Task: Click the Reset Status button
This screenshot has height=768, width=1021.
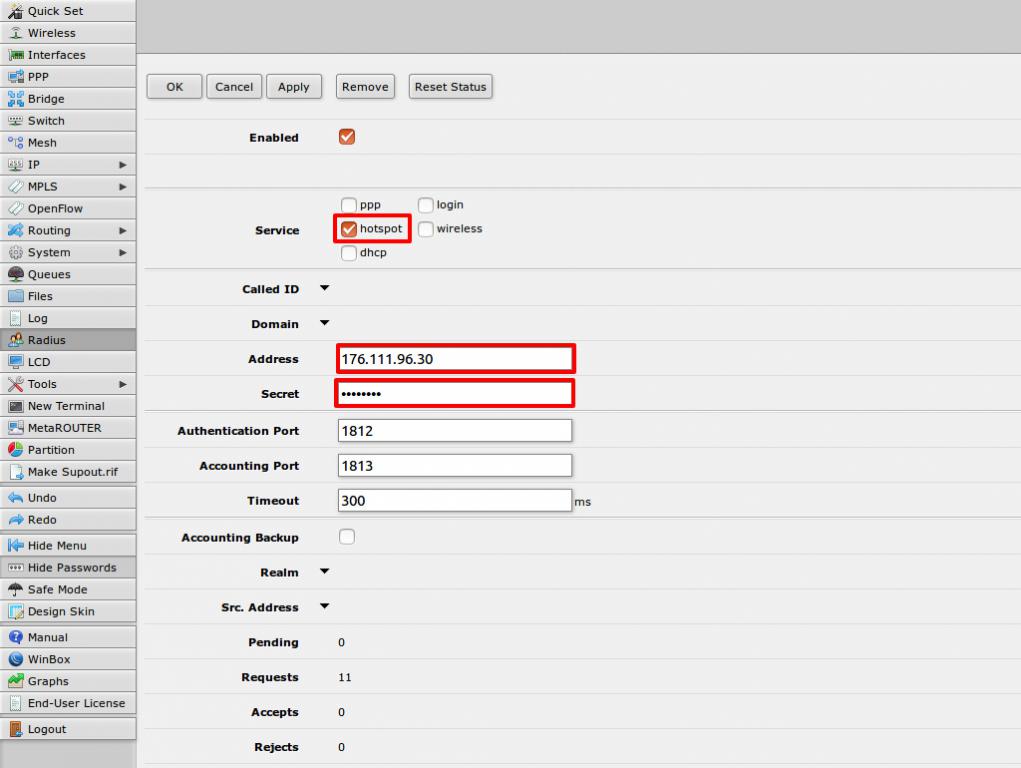Action: click(x=450, y=86)
